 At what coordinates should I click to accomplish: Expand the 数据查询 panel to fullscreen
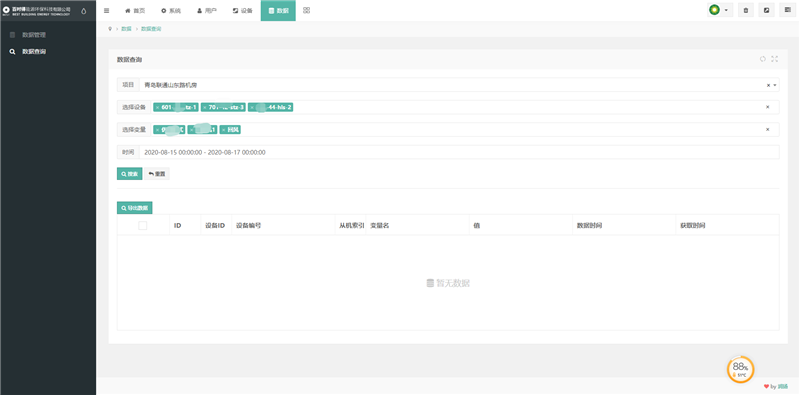774,59
